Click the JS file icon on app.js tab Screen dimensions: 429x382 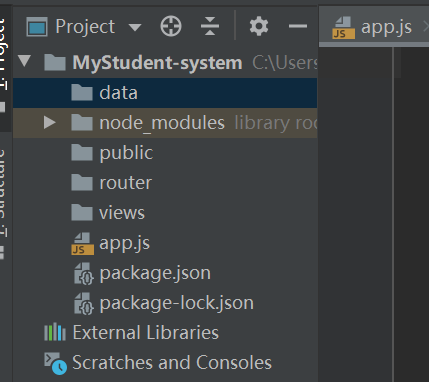(343, 28)
